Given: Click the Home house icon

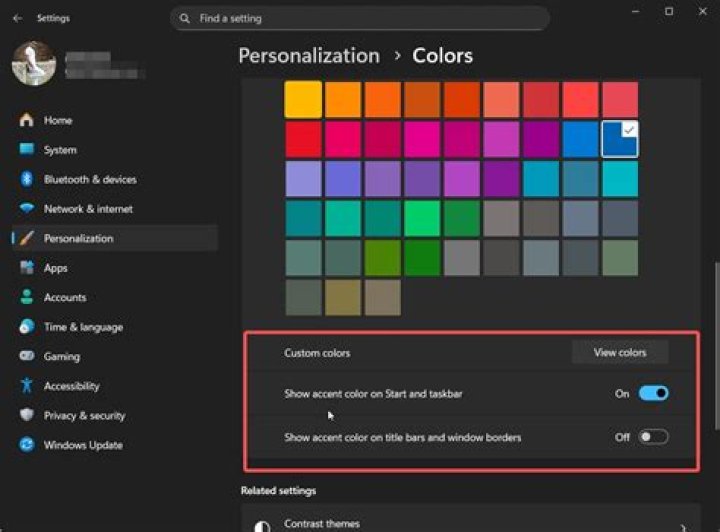Looking at the screenshot, I should pos(27,120).
